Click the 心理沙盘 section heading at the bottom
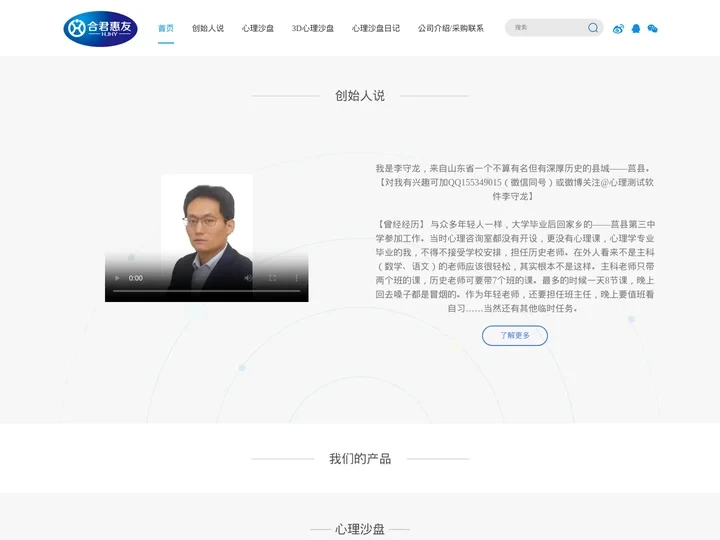720x540 pixels. coord(360,529)
